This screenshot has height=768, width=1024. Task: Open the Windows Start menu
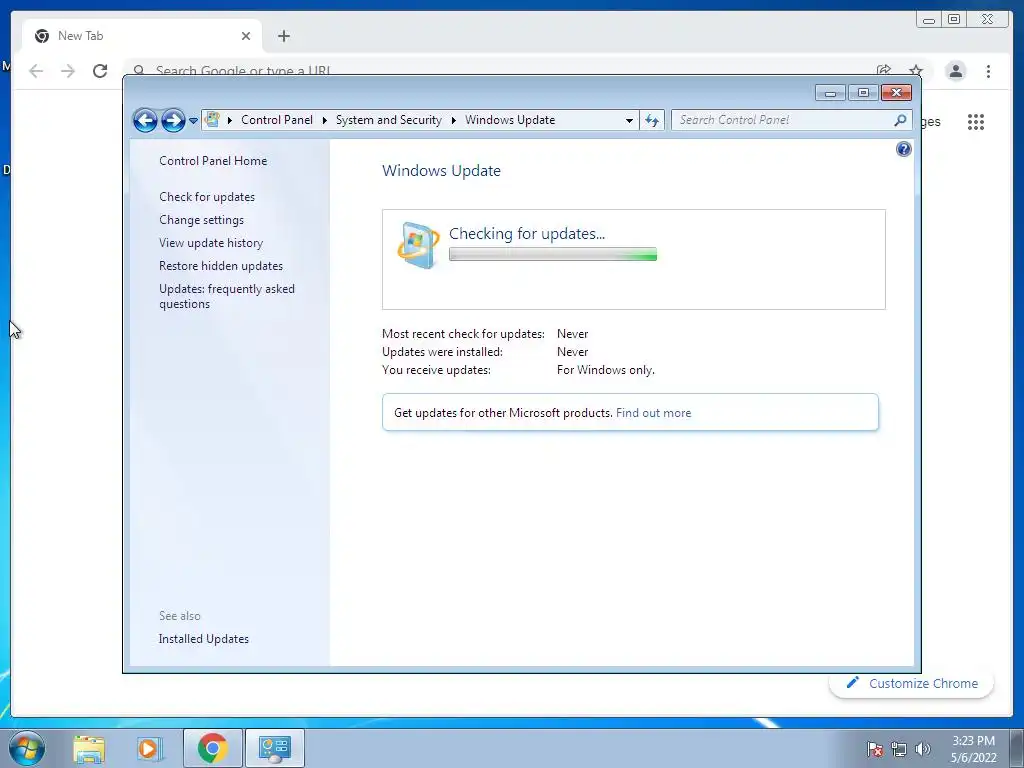coord(27,748)
